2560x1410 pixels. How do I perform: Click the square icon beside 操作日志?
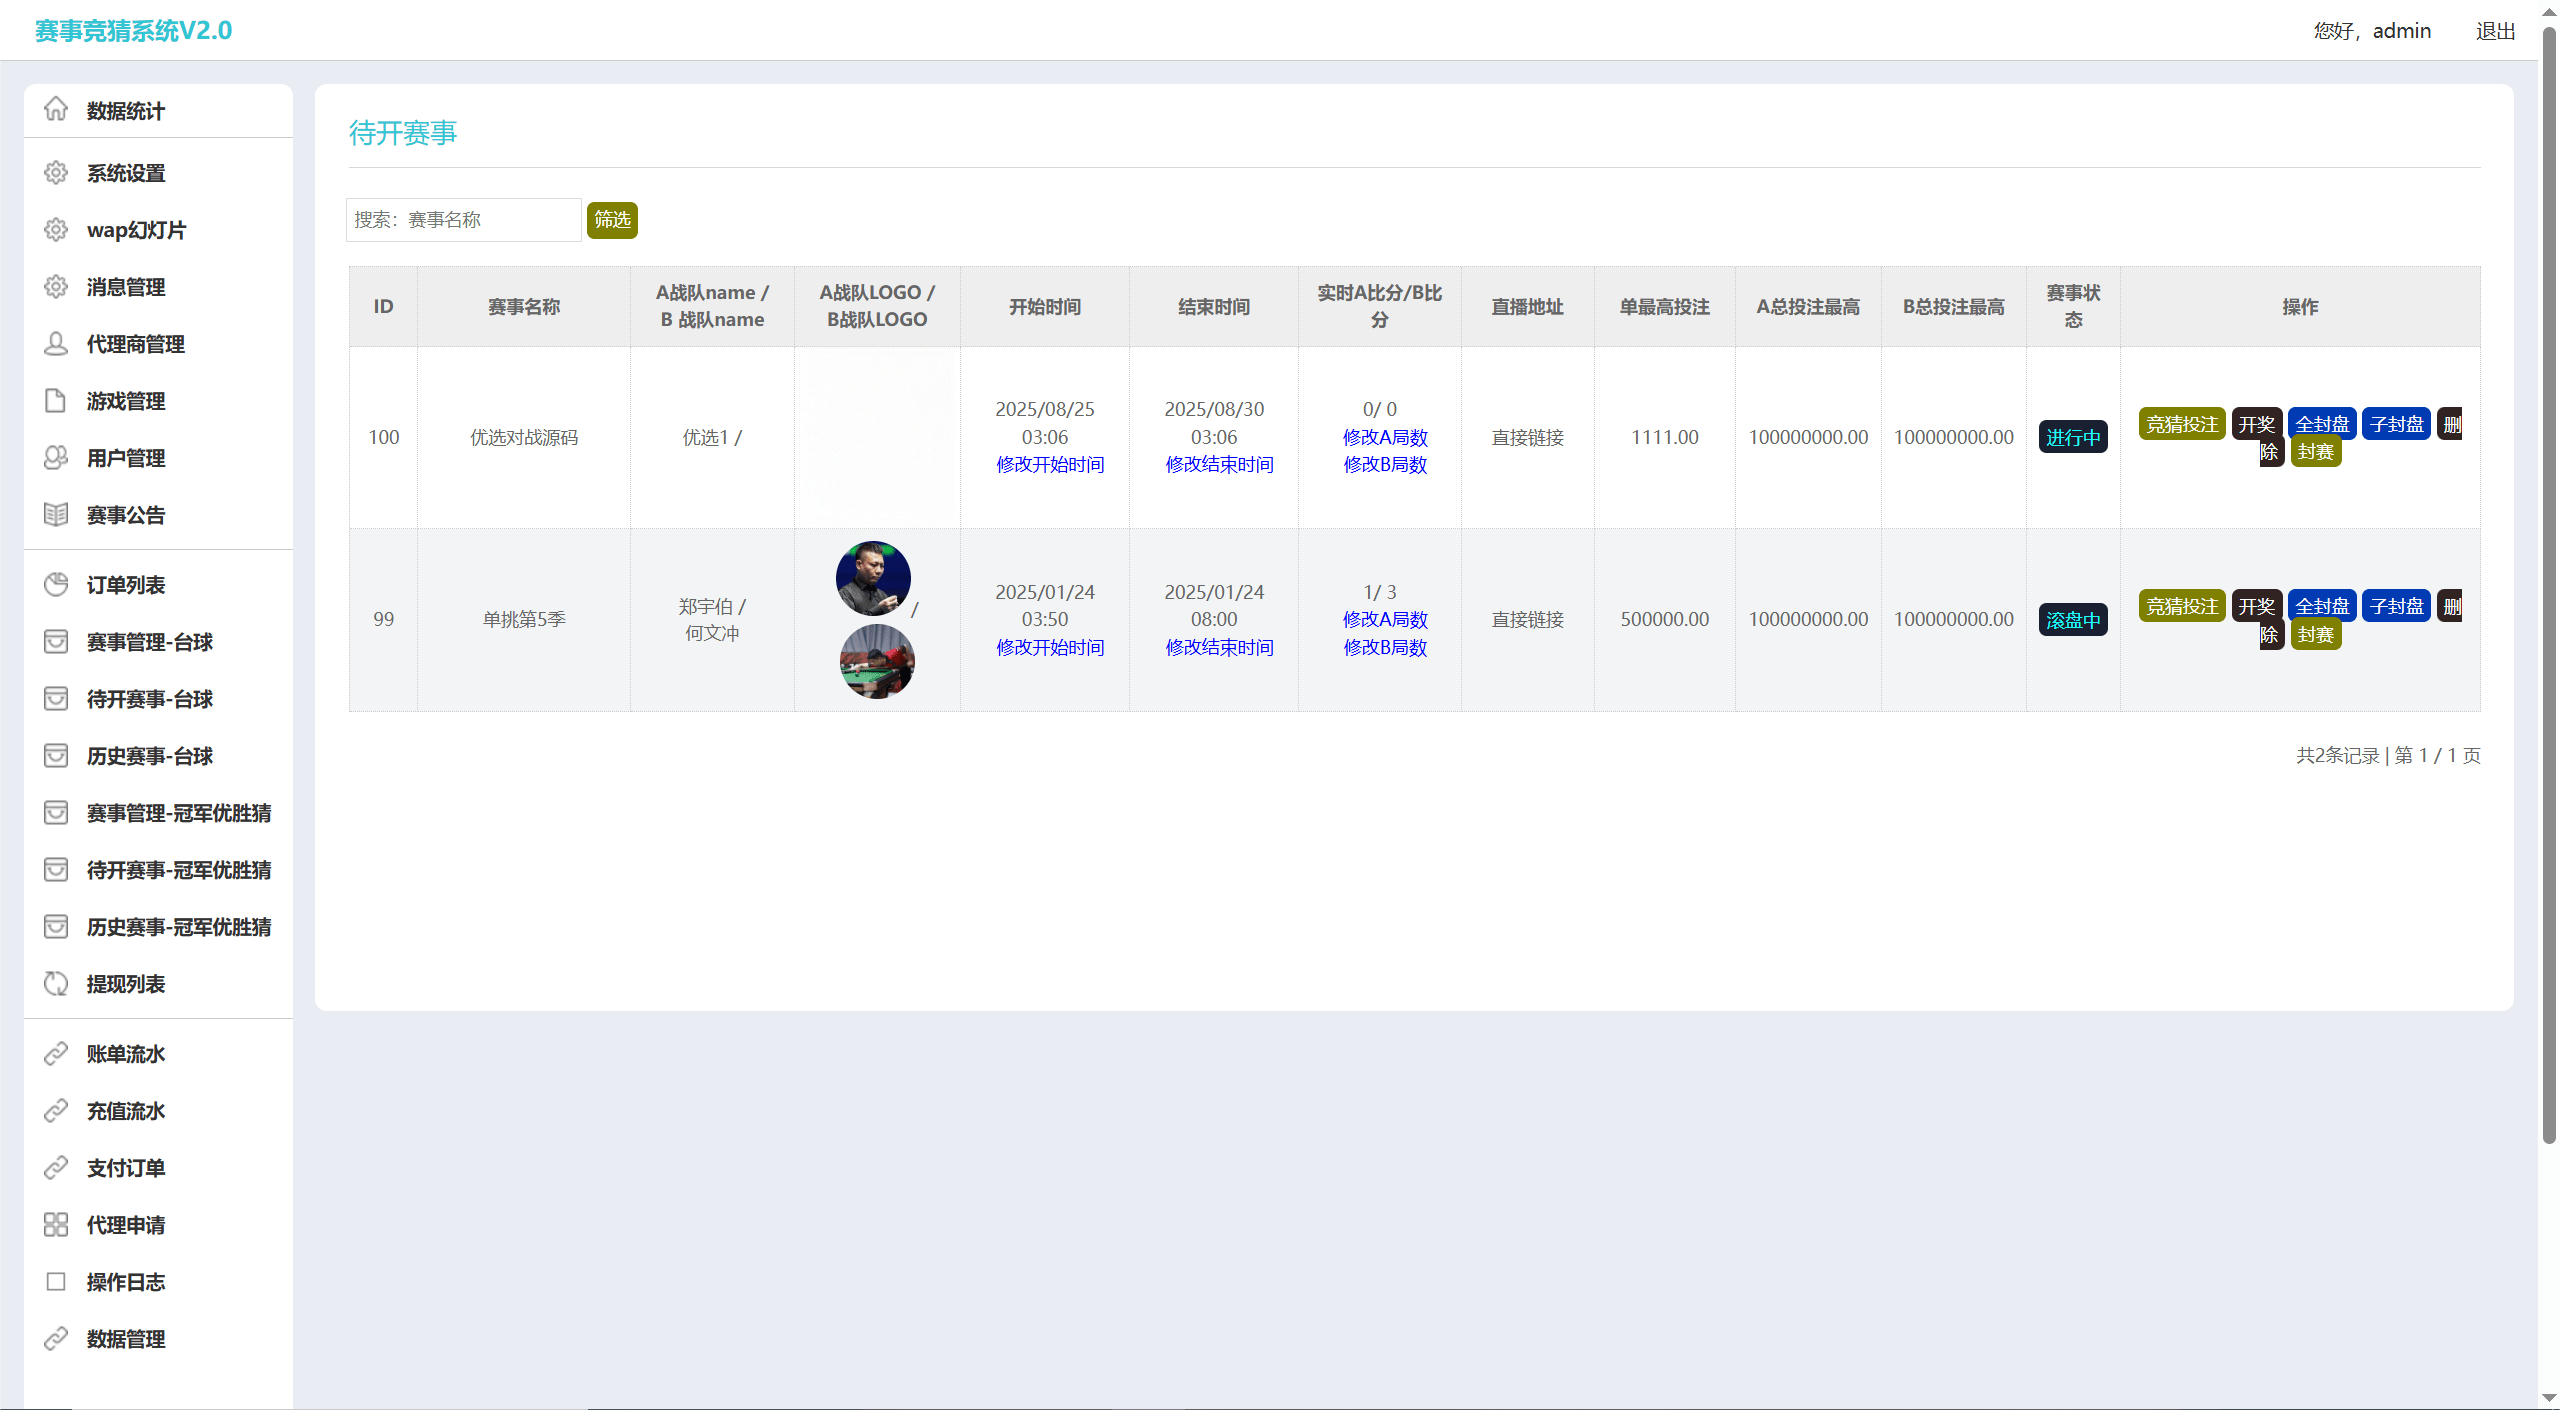(56, 1282)
